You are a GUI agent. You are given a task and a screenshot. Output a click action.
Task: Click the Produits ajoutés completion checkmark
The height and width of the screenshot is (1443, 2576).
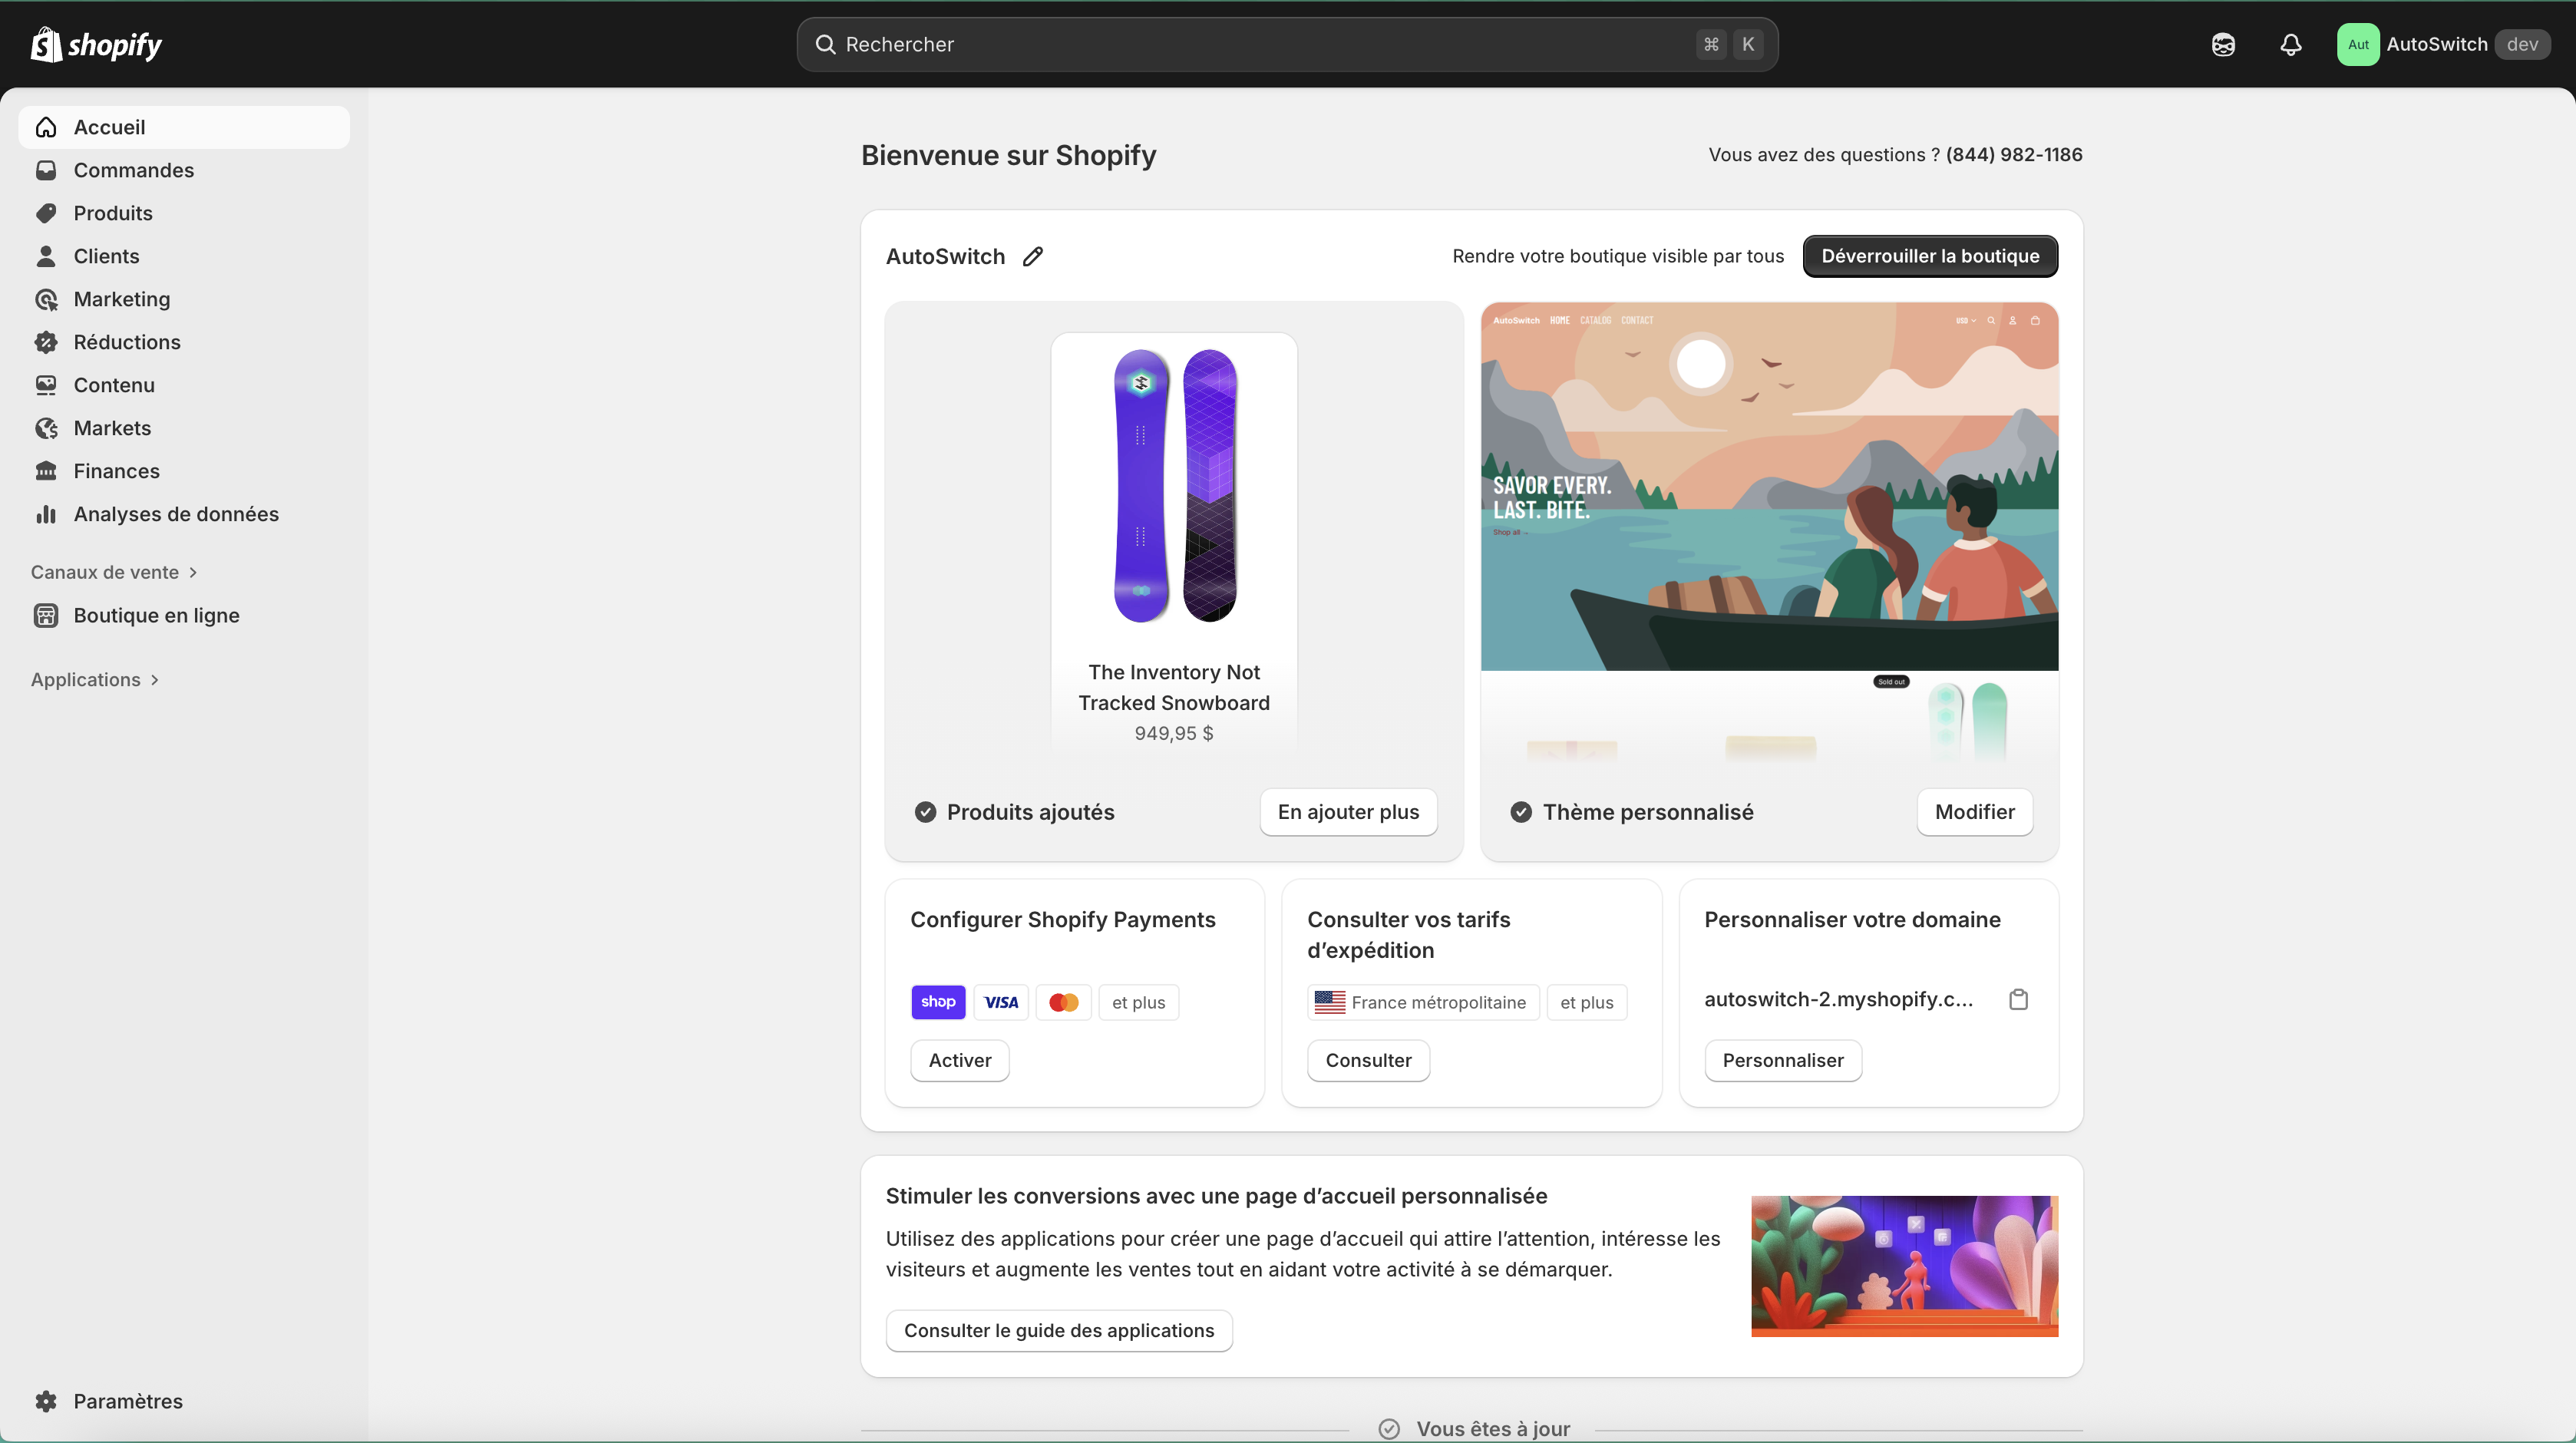(x=925, y=812)
